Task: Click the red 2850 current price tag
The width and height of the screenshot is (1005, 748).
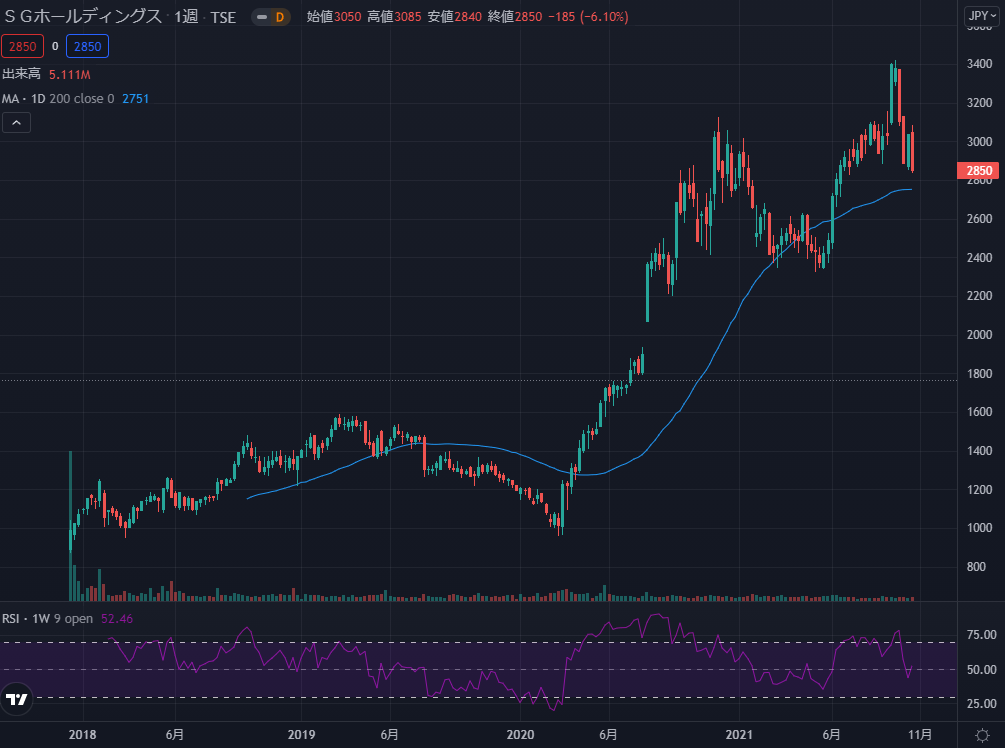Action: tap(978, 170)
